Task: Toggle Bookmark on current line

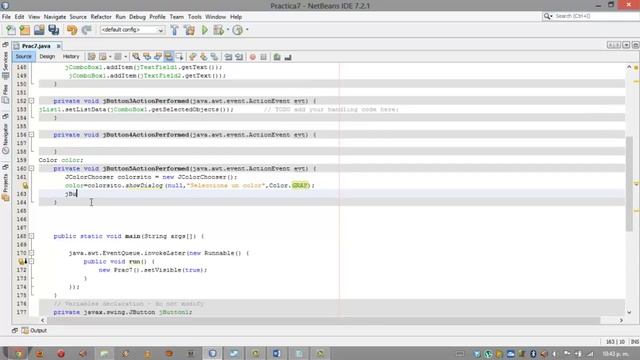Action: pyautogui.click(x=214, y=57)
